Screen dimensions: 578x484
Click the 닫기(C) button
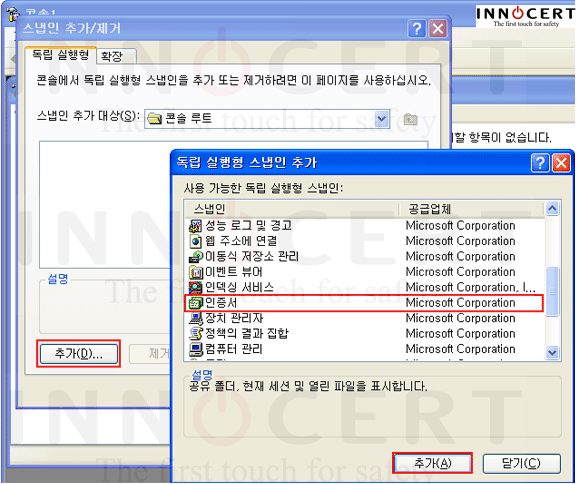click(x=521, y=463)
